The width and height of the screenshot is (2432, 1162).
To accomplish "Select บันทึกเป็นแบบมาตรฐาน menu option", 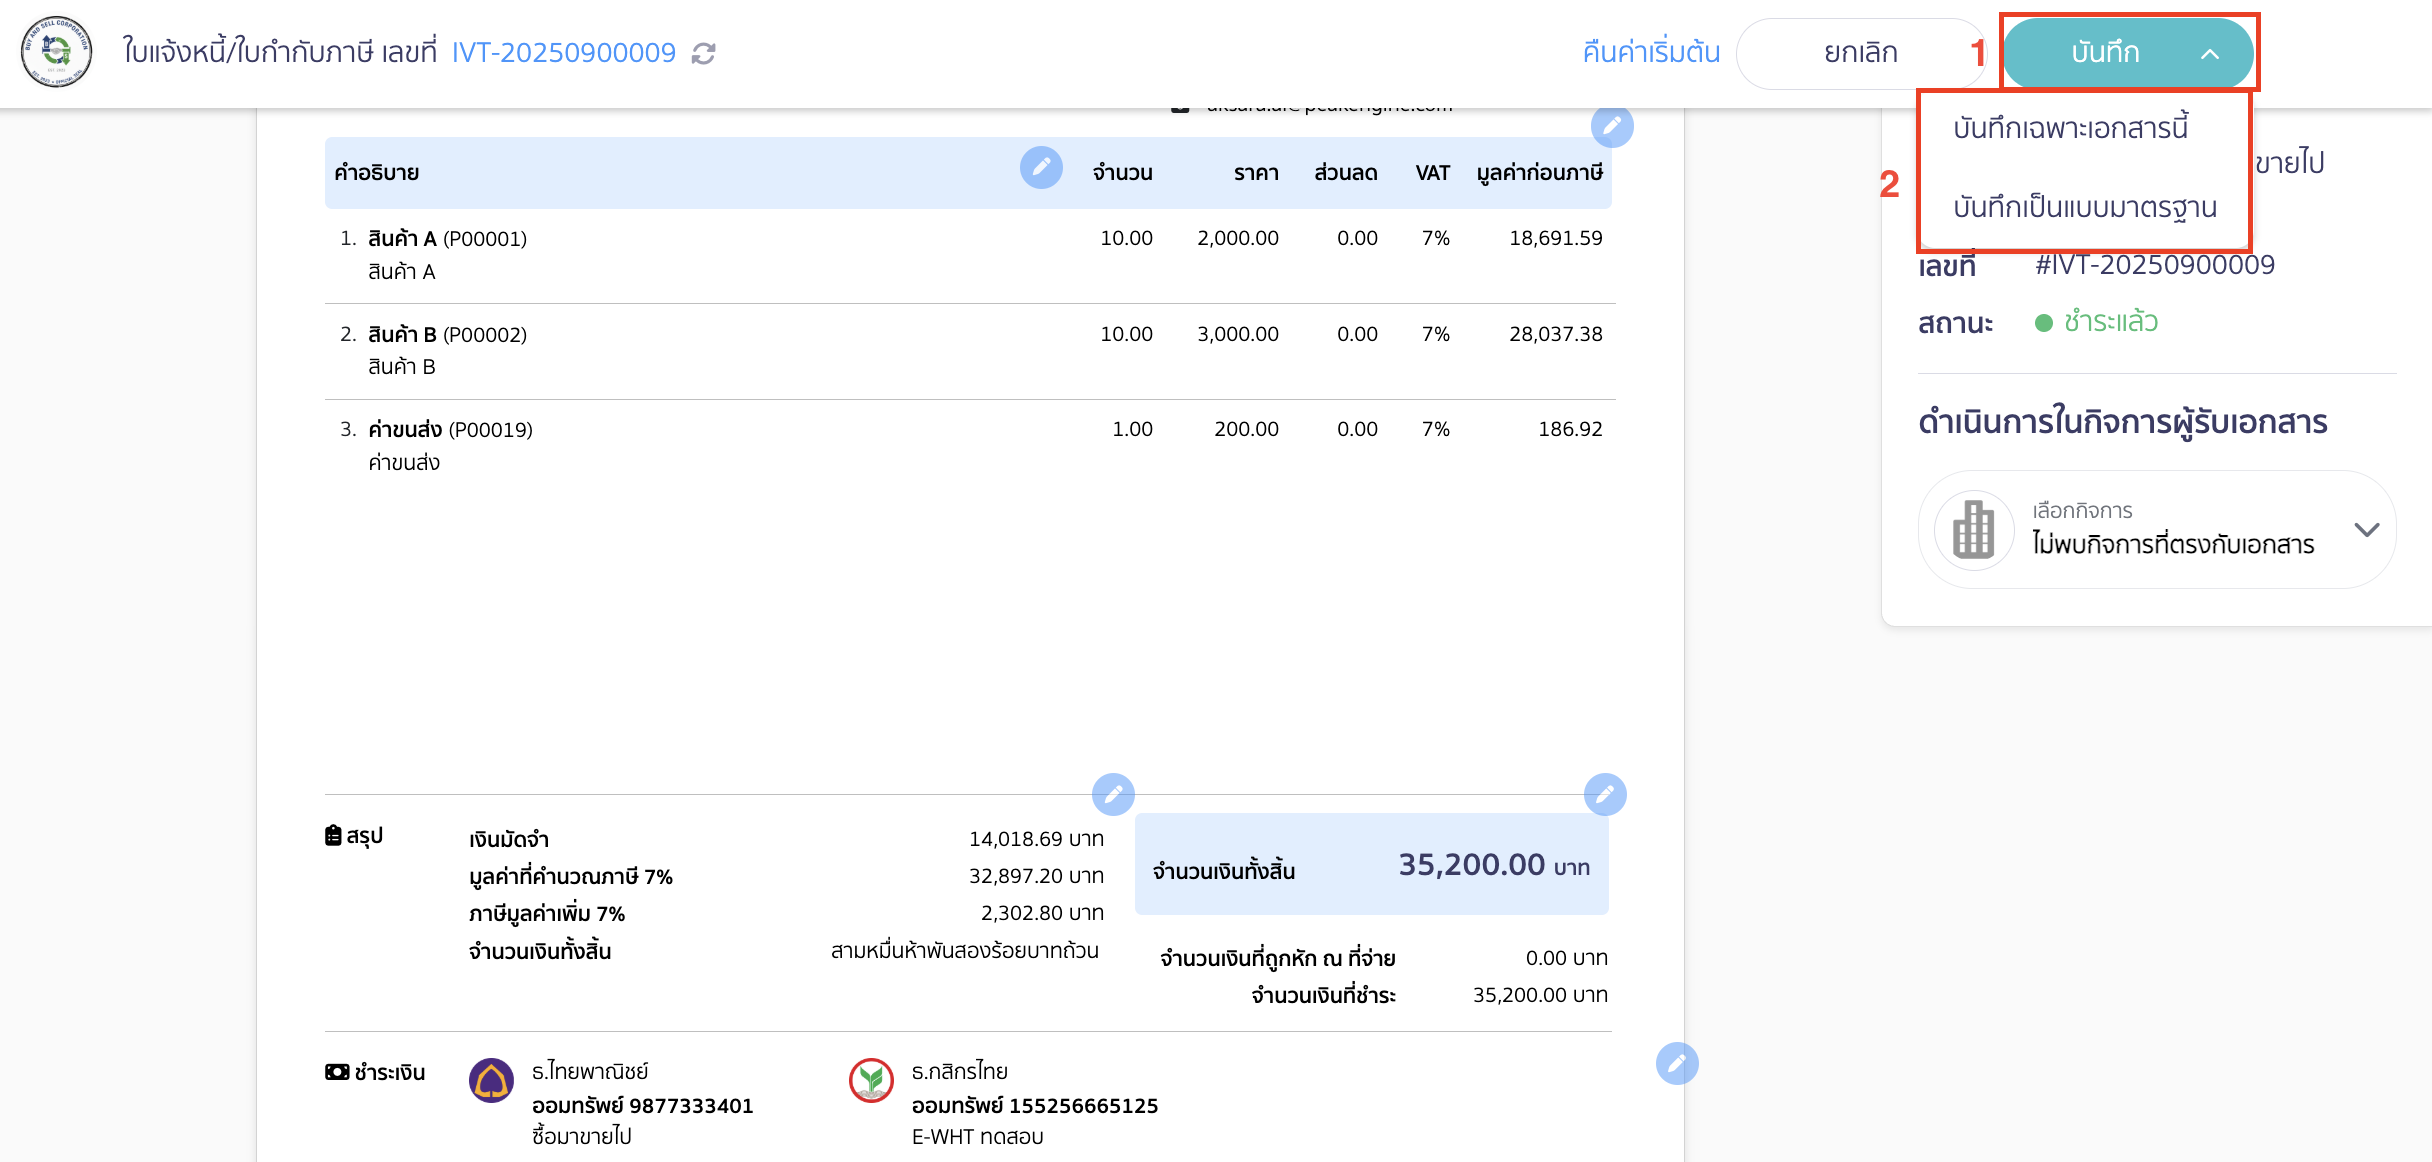I will 2084,207.
